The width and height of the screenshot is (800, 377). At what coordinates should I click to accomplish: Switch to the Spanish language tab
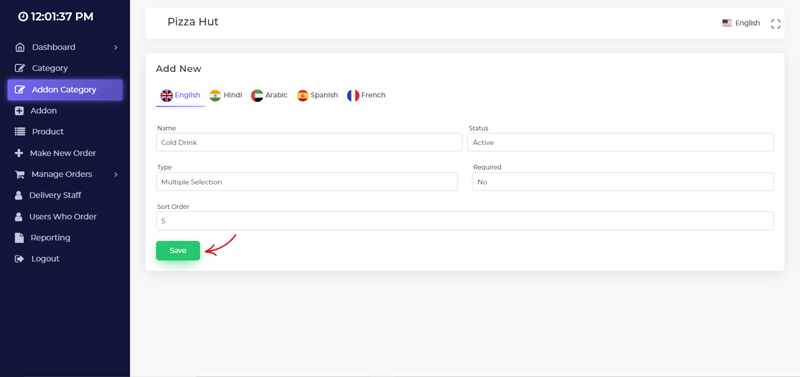pos(317,95)
